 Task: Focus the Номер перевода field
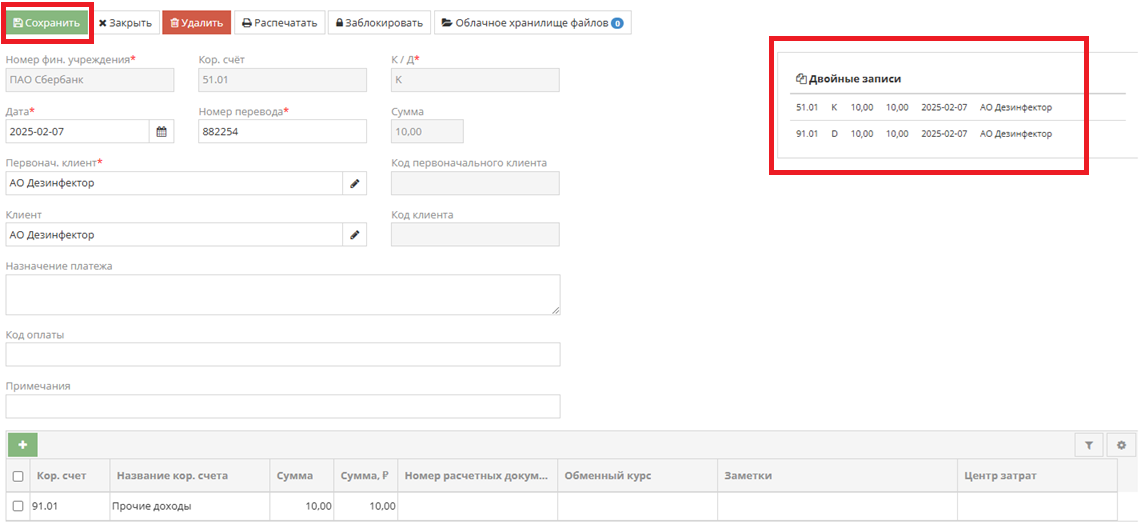point(282,132)
